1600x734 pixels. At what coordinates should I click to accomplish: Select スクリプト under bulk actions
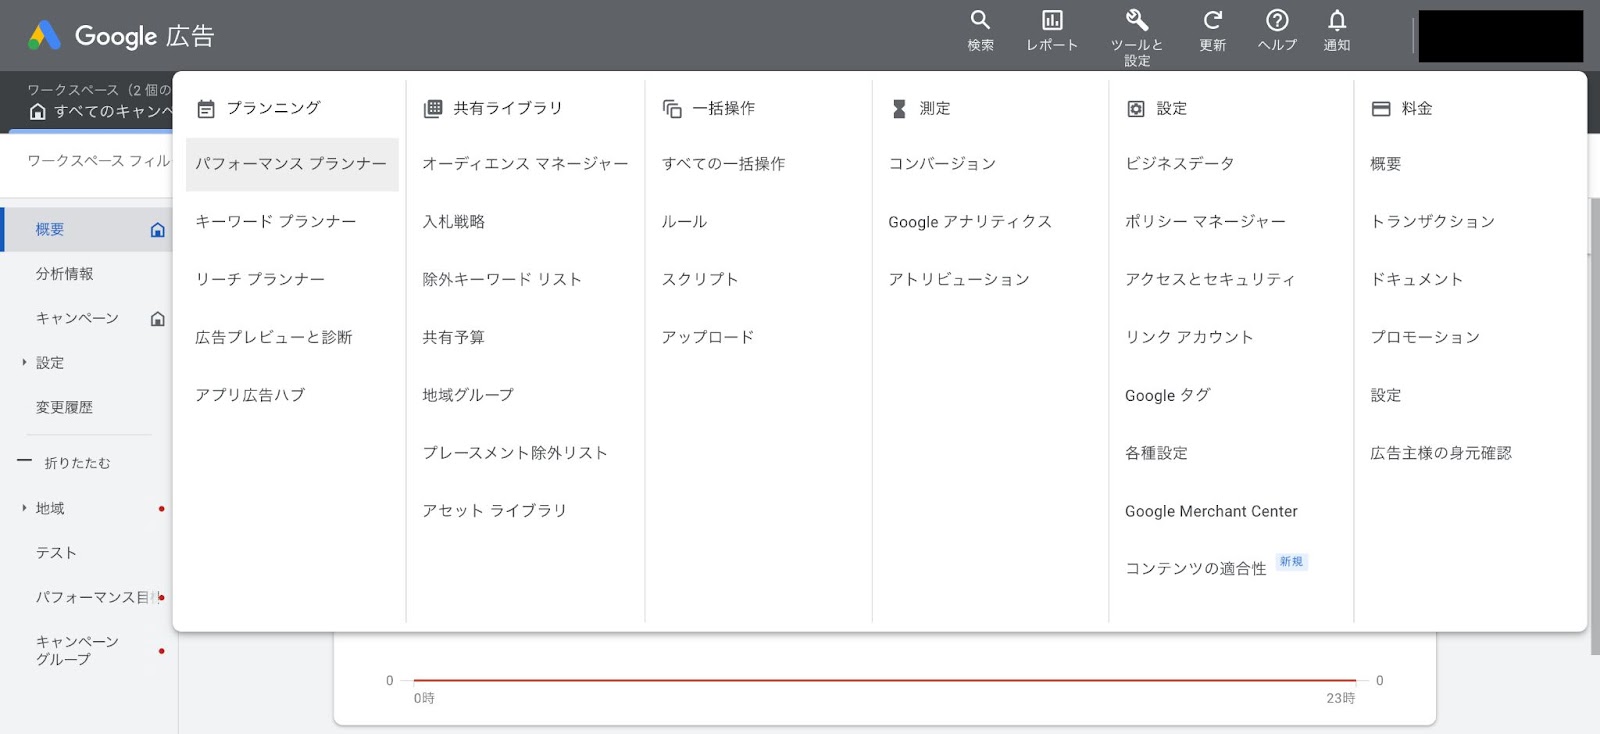tap(700, 280)
